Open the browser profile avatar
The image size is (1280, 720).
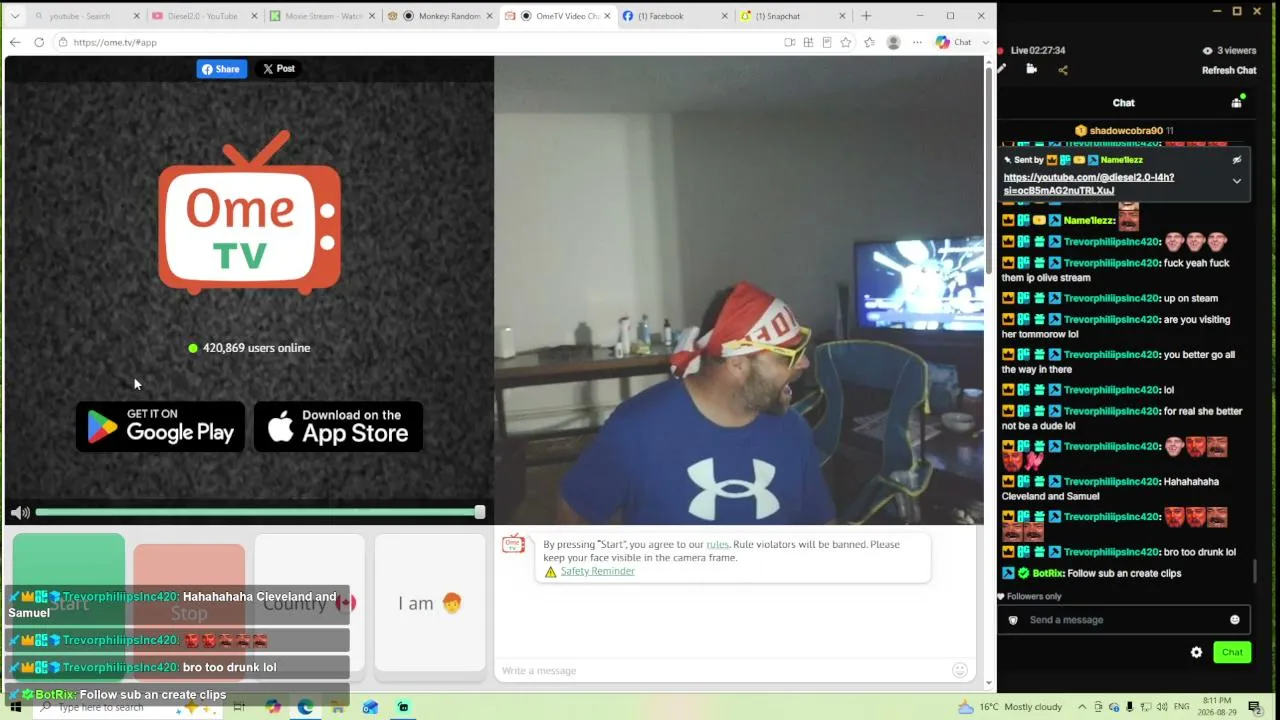pos(893,42)
